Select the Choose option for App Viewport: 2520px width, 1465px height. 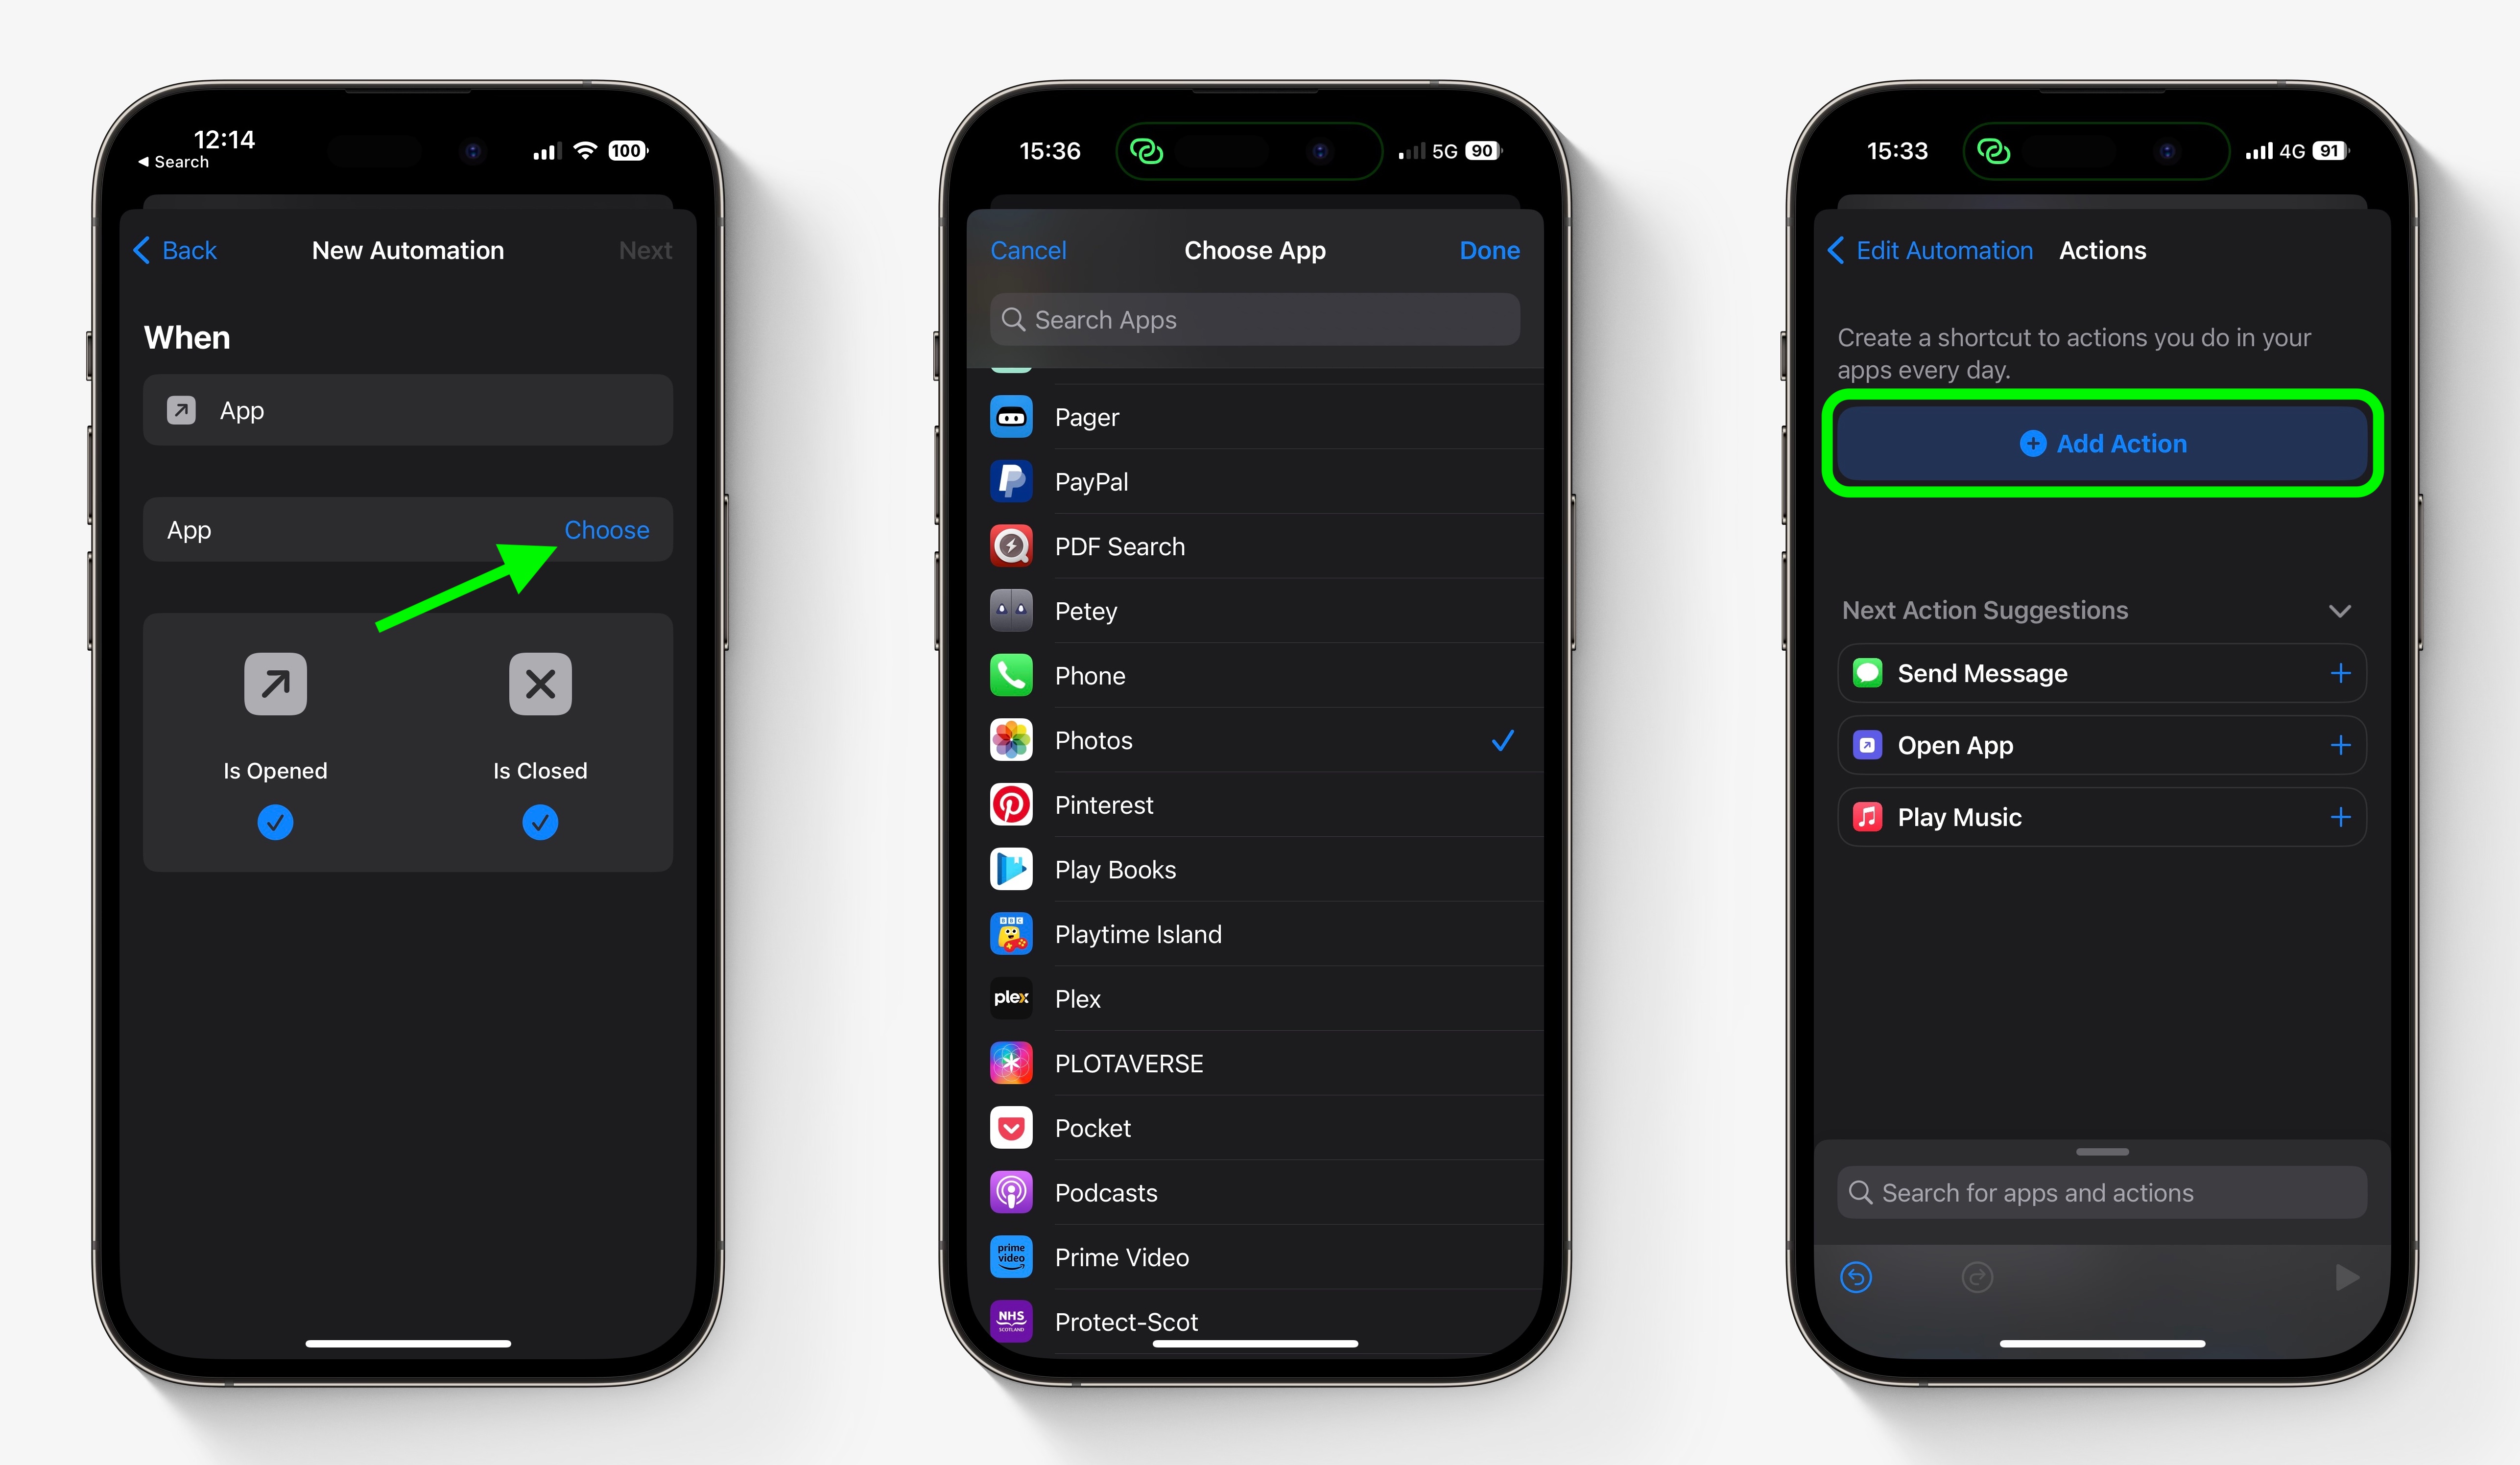point(605,528)
